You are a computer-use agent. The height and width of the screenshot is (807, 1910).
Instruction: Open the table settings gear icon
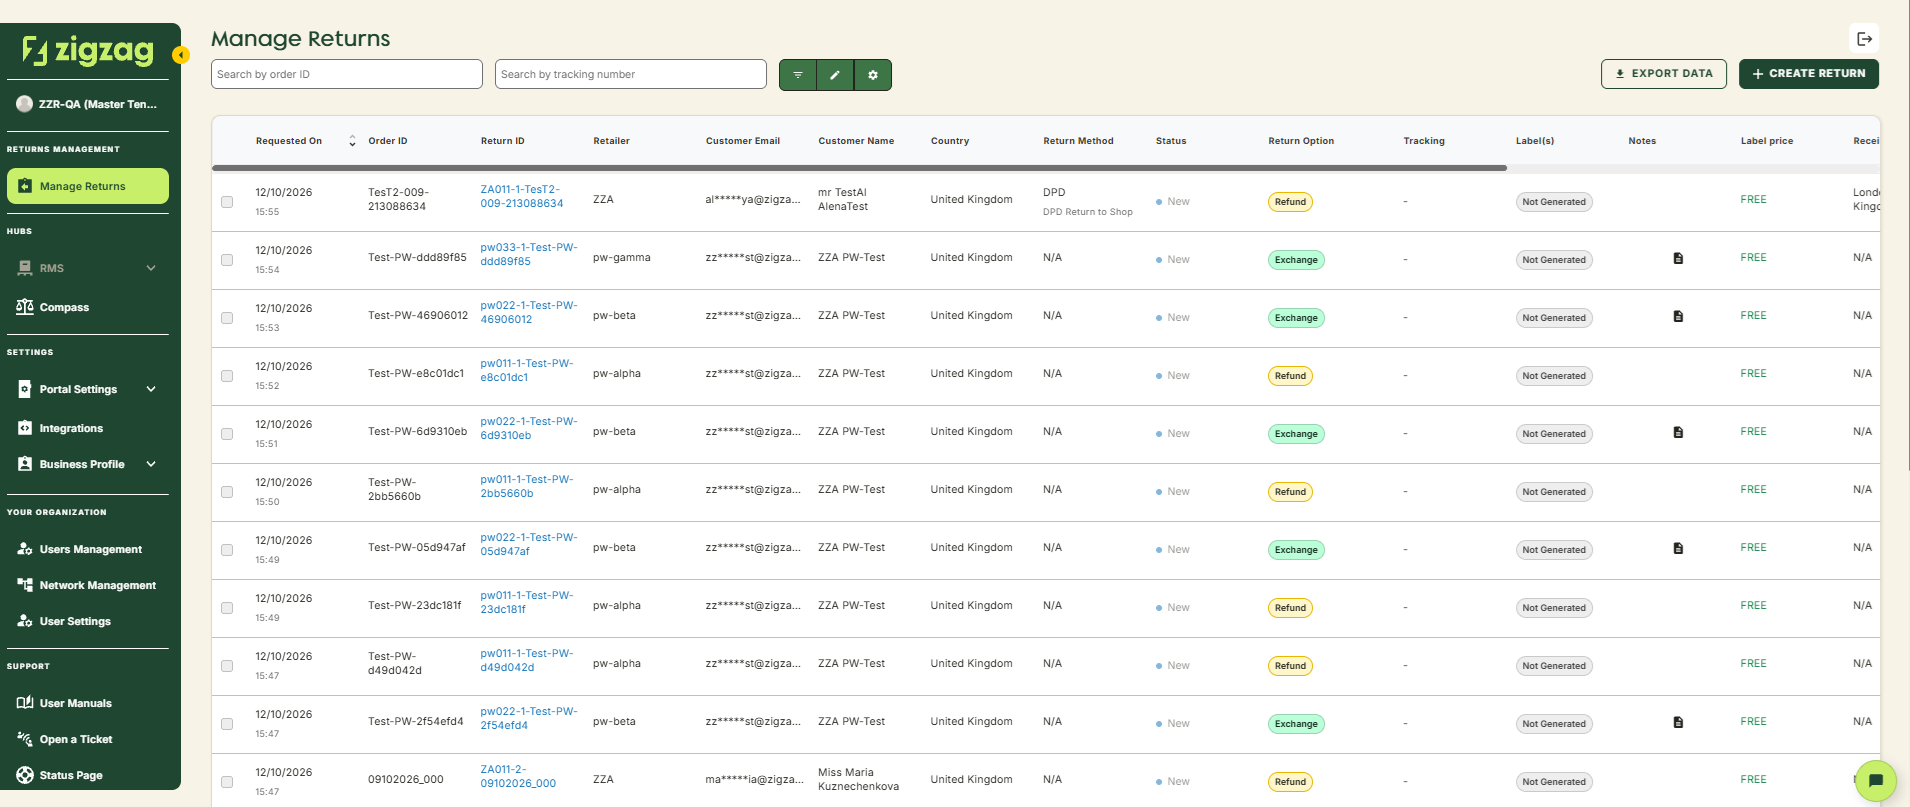[873, 75]
